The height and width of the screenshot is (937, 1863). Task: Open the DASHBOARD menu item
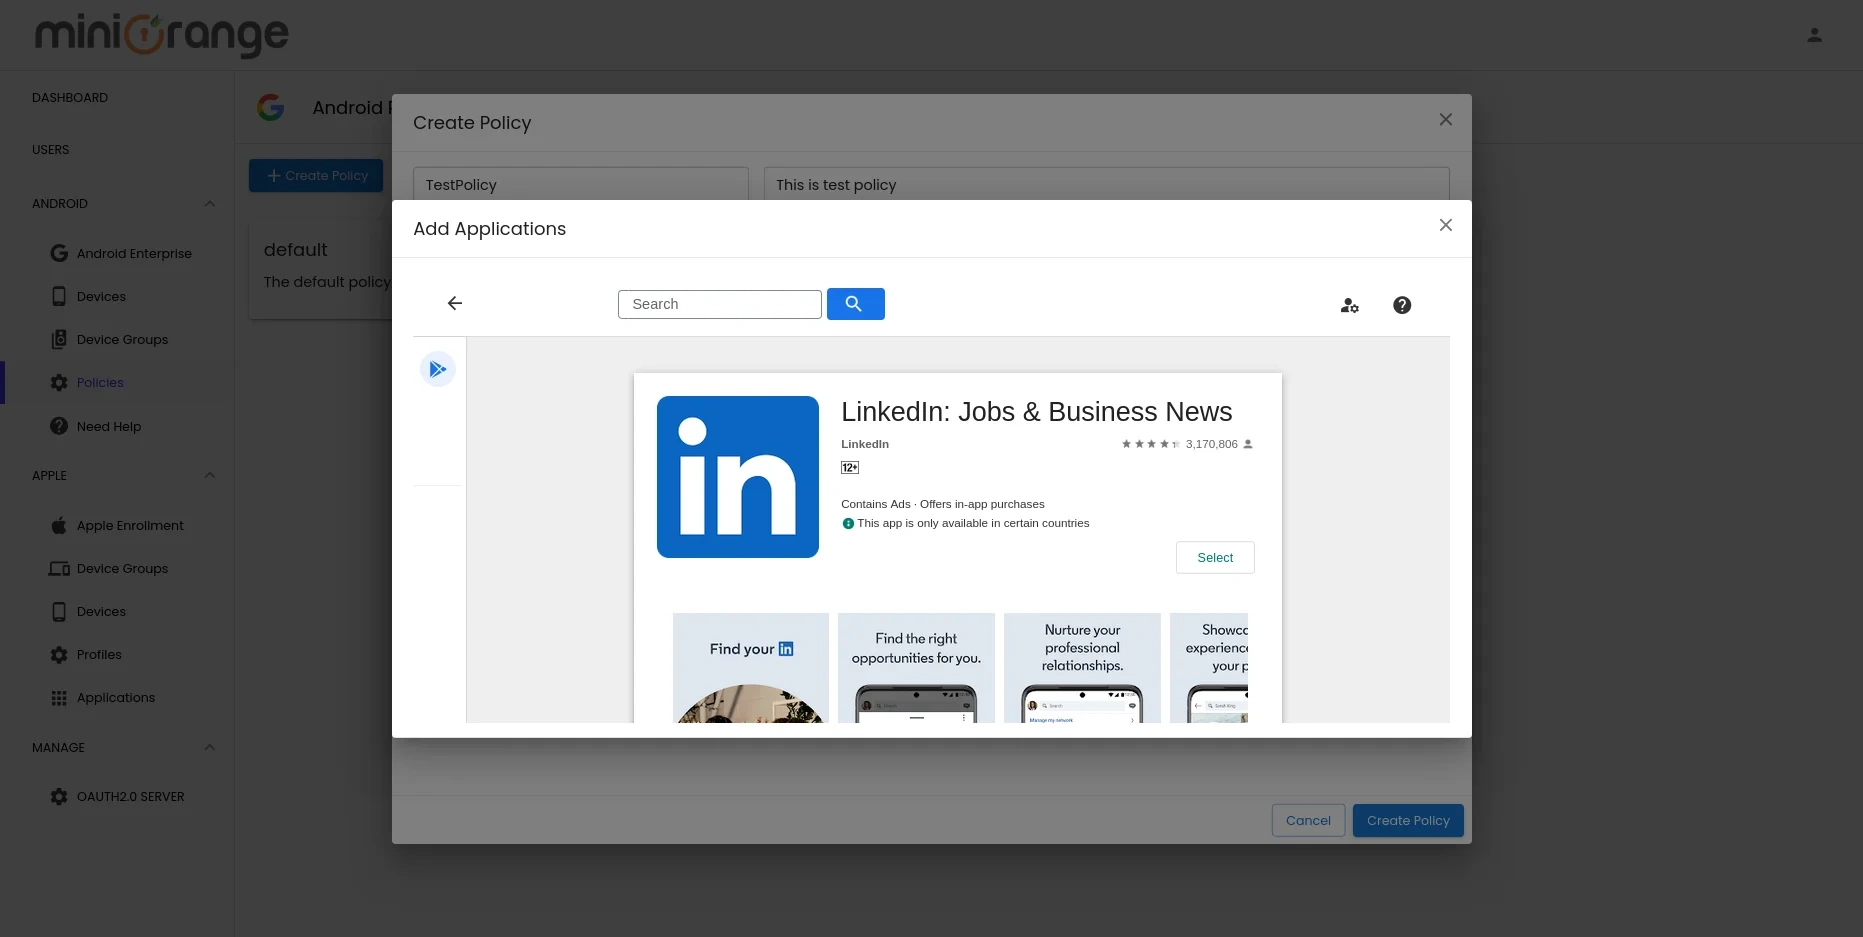70,98
